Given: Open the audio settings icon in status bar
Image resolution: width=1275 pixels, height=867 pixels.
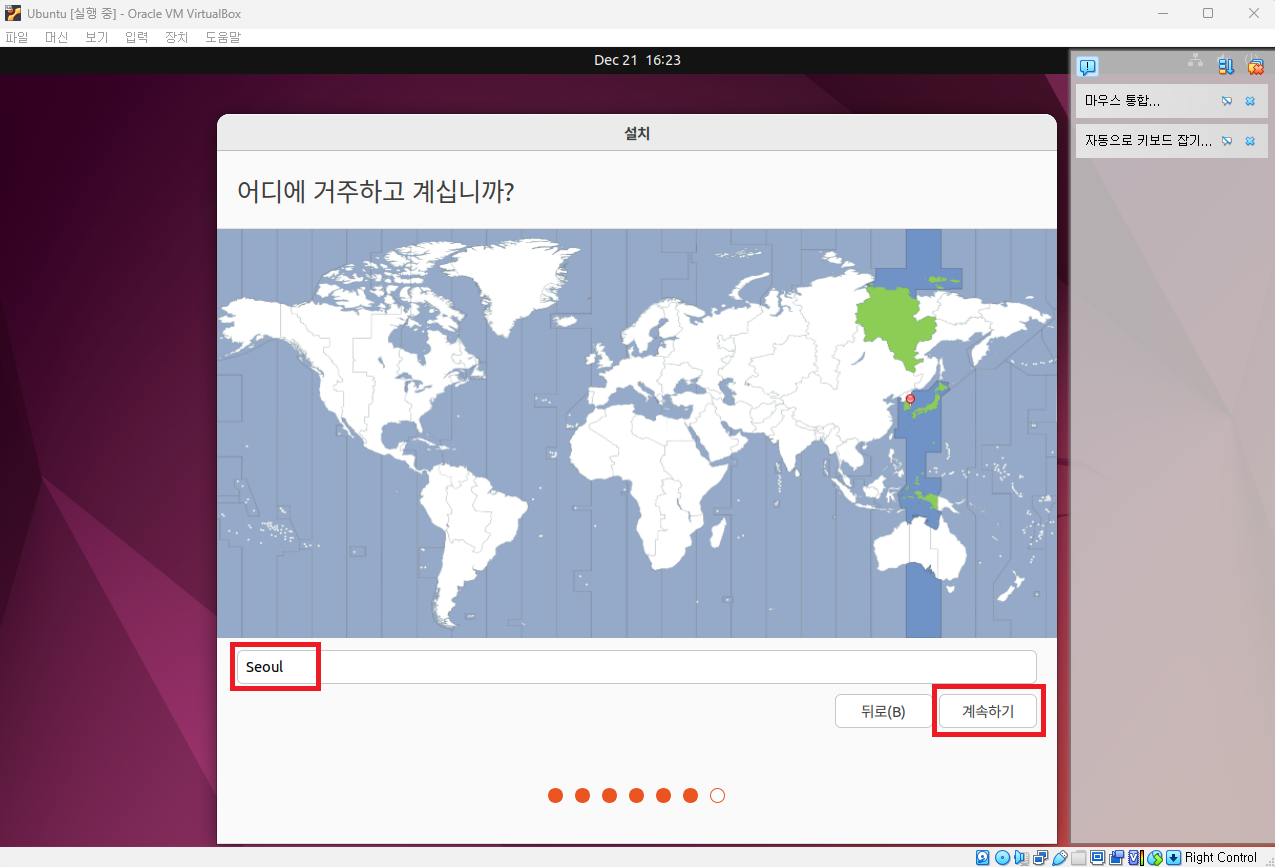Looking at the screenshot, I should (1021, 857).
